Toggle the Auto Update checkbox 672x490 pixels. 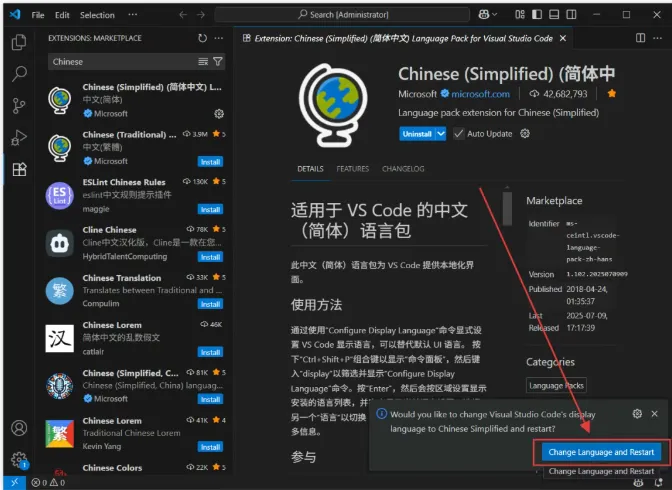pyautogui.click(x=459, y=134)
